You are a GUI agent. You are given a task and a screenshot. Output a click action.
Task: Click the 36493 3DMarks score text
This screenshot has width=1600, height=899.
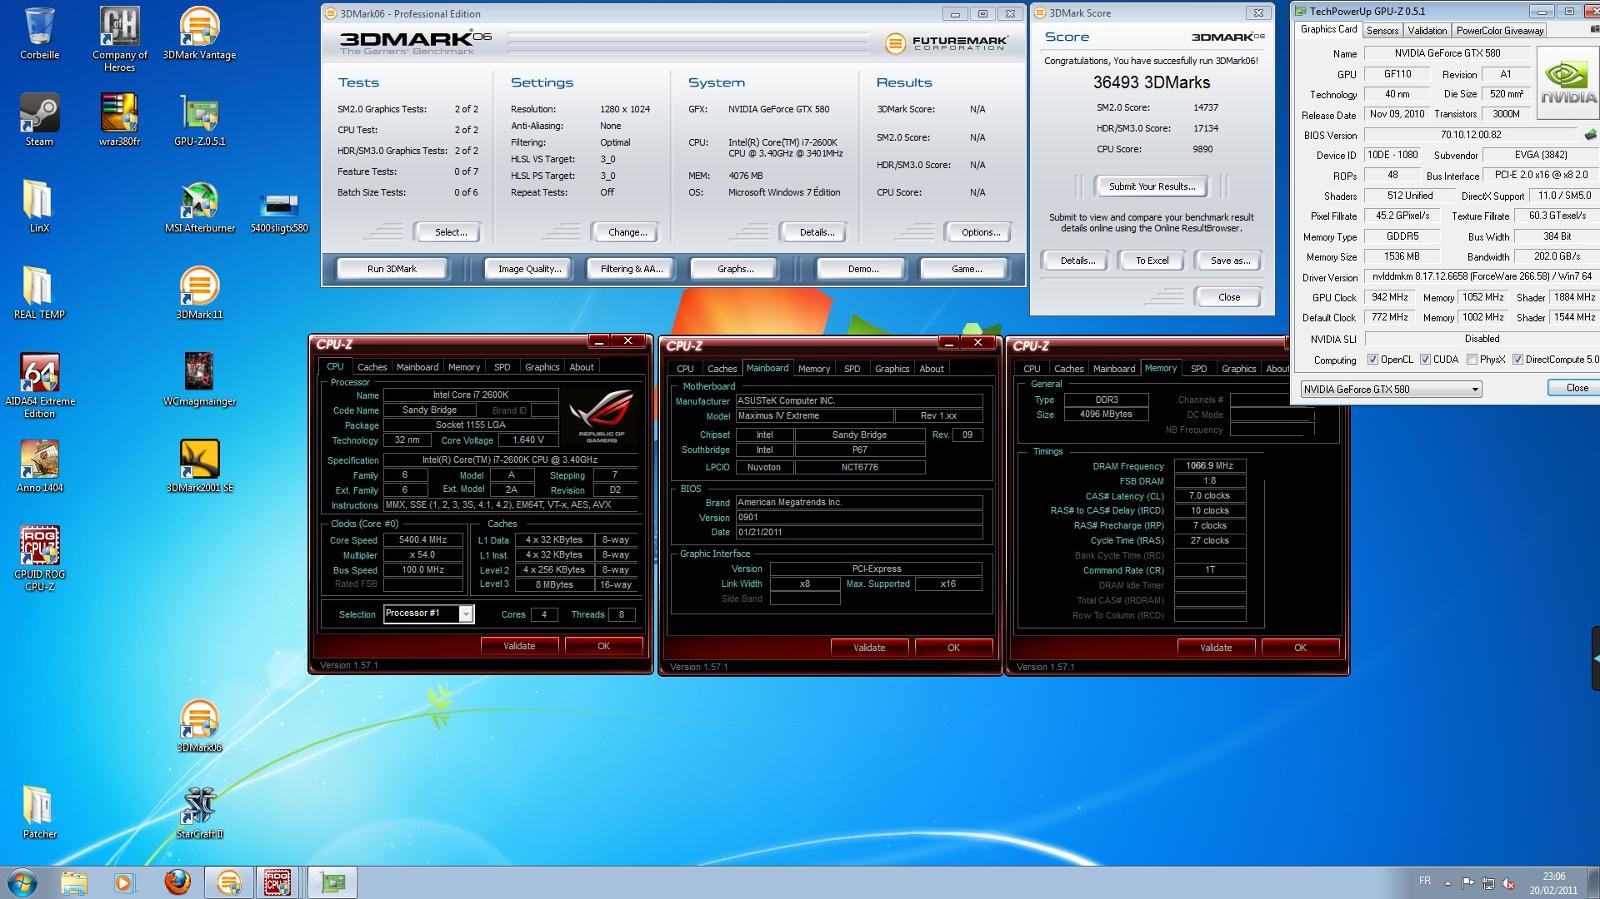(1151, 82)
